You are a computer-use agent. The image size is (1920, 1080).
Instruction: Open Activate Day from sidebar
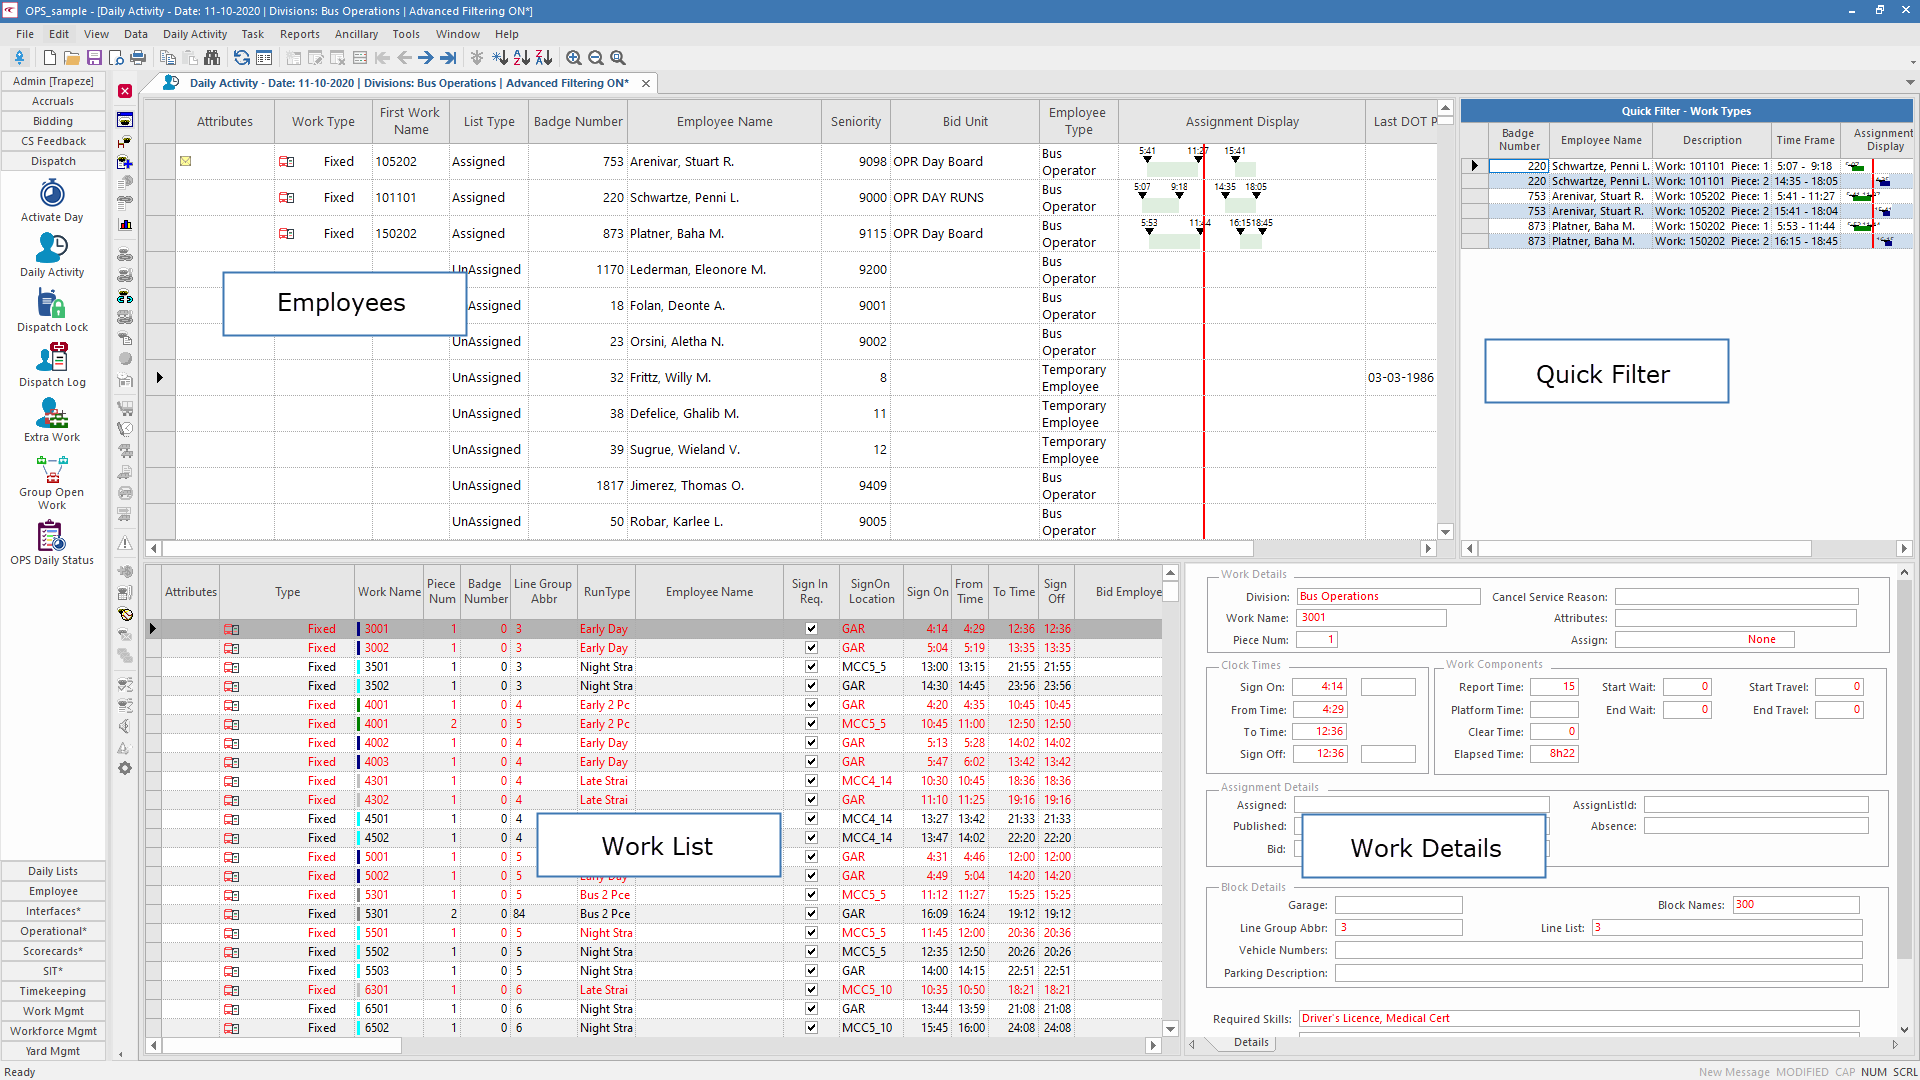tap(52, 200)
